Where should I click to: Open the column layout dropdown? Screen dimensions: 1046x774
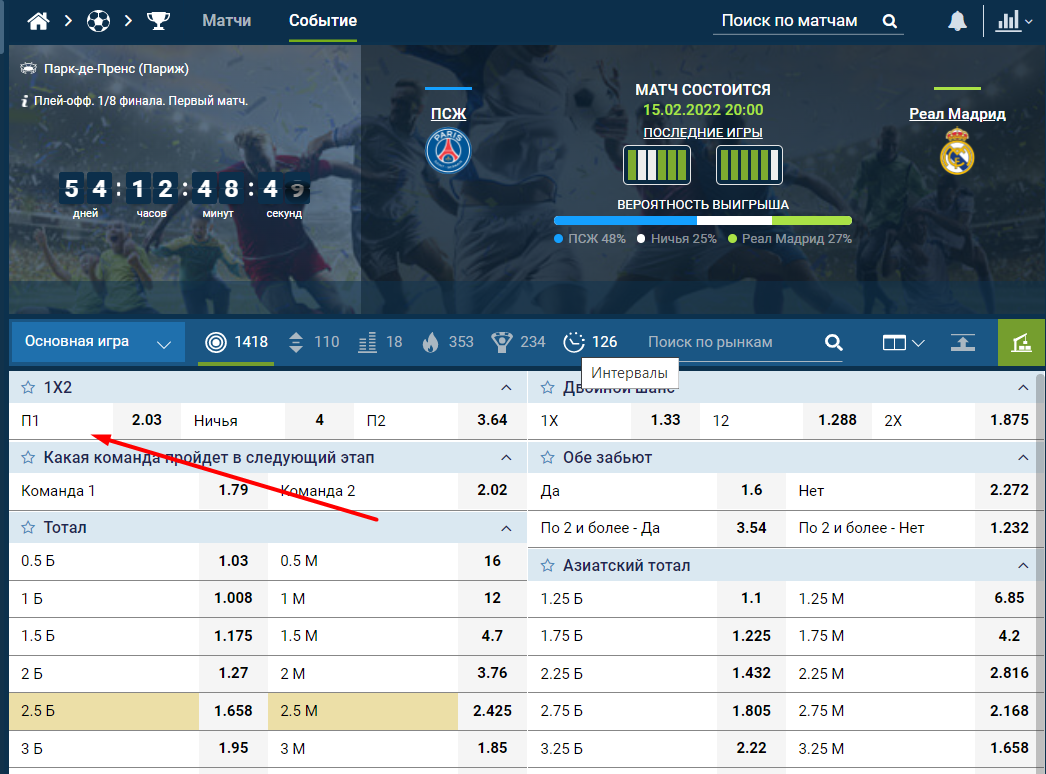pyautogui.click(x=903, y=343)
